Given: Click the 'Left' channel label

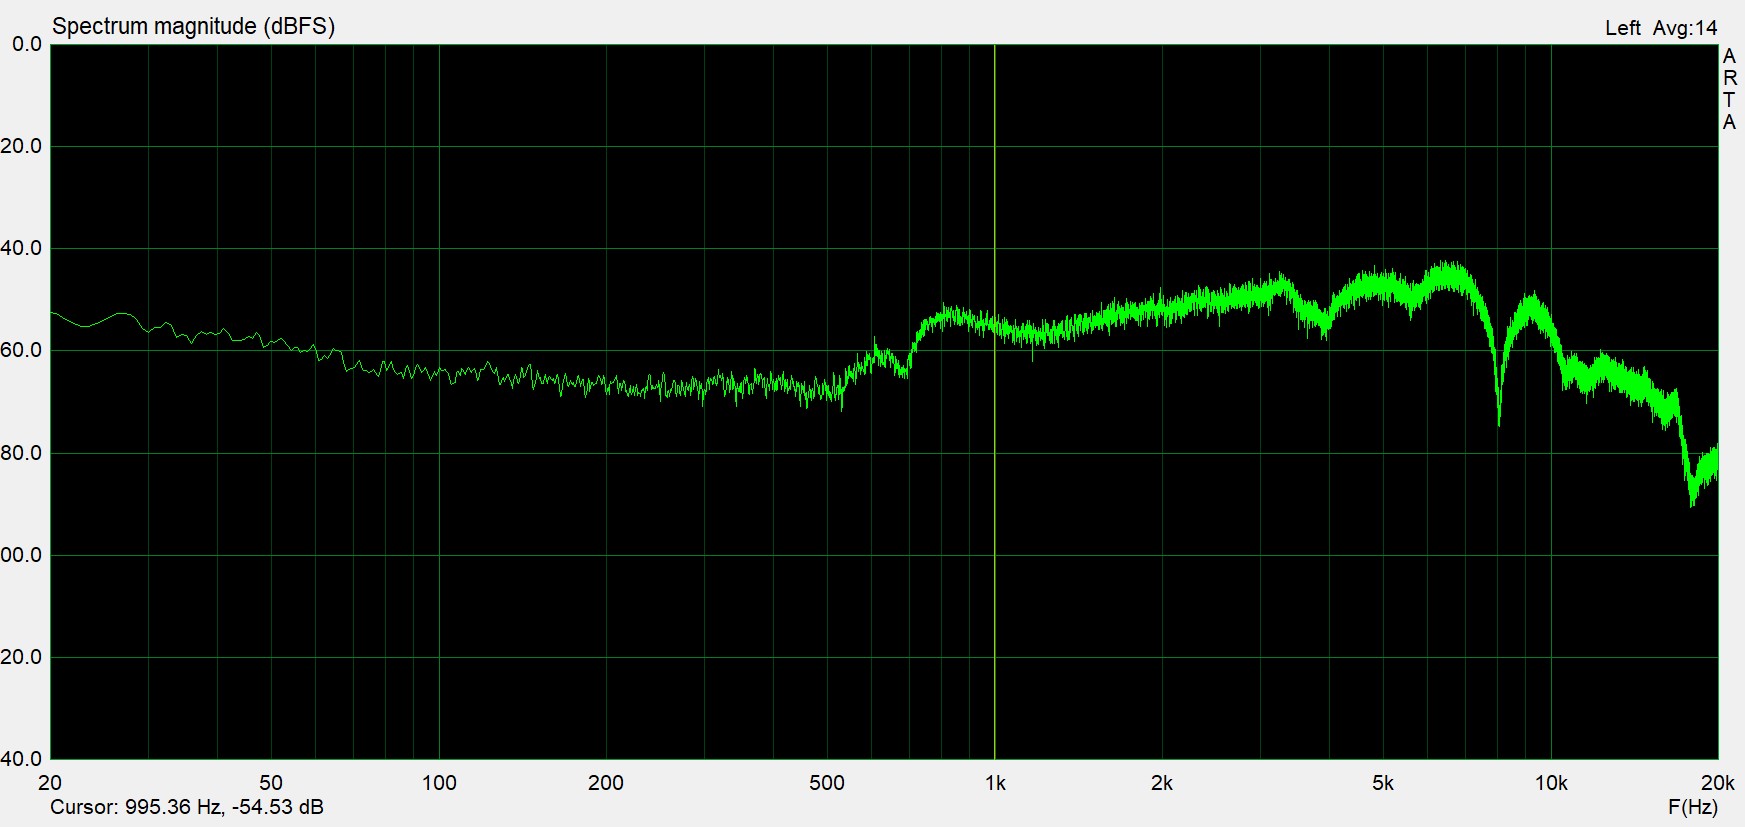Looking at the screenshot, I should 1623,29.
